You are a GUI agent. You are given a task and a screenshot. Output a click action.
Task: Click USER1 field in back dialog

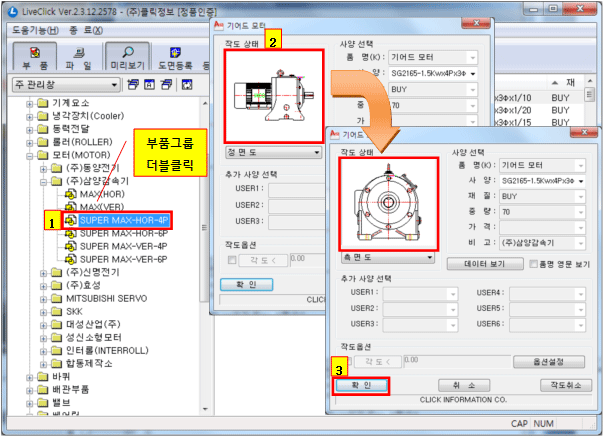pos(297,190)
